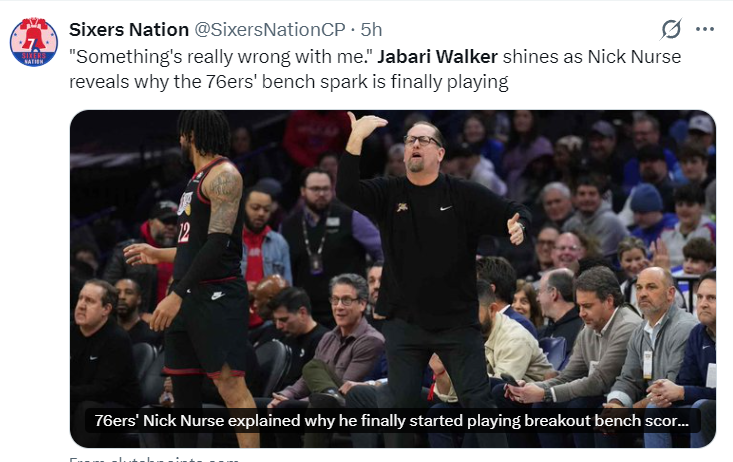
Task: Click the Sixers Nation display name
Action: (x=127, y=29)
